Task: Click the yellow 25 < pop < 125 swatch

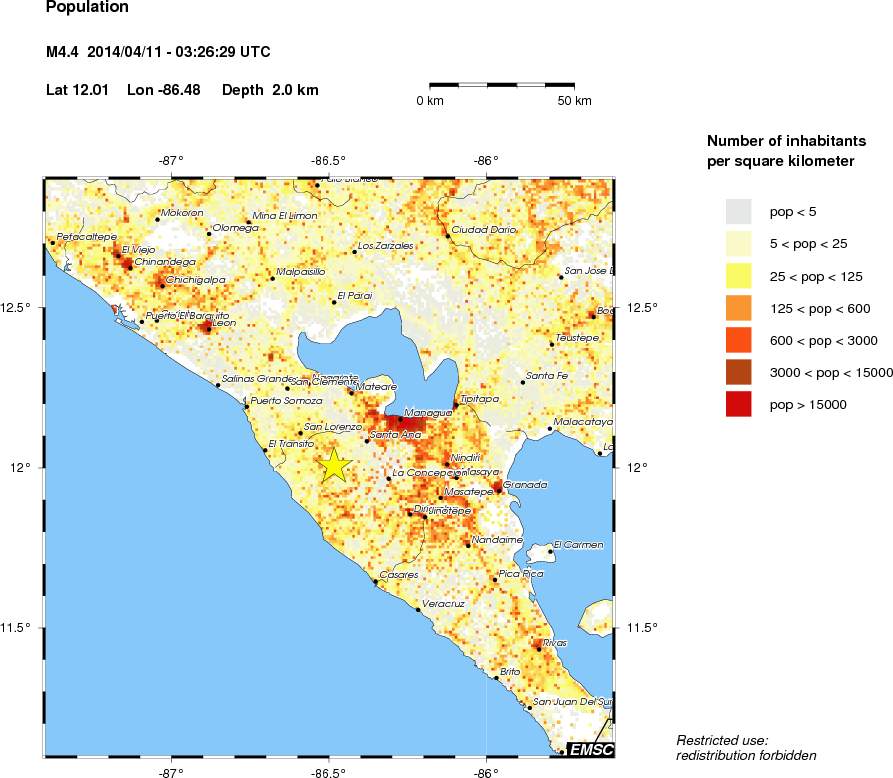Action: pyautogui.click(x=737, y=276)
